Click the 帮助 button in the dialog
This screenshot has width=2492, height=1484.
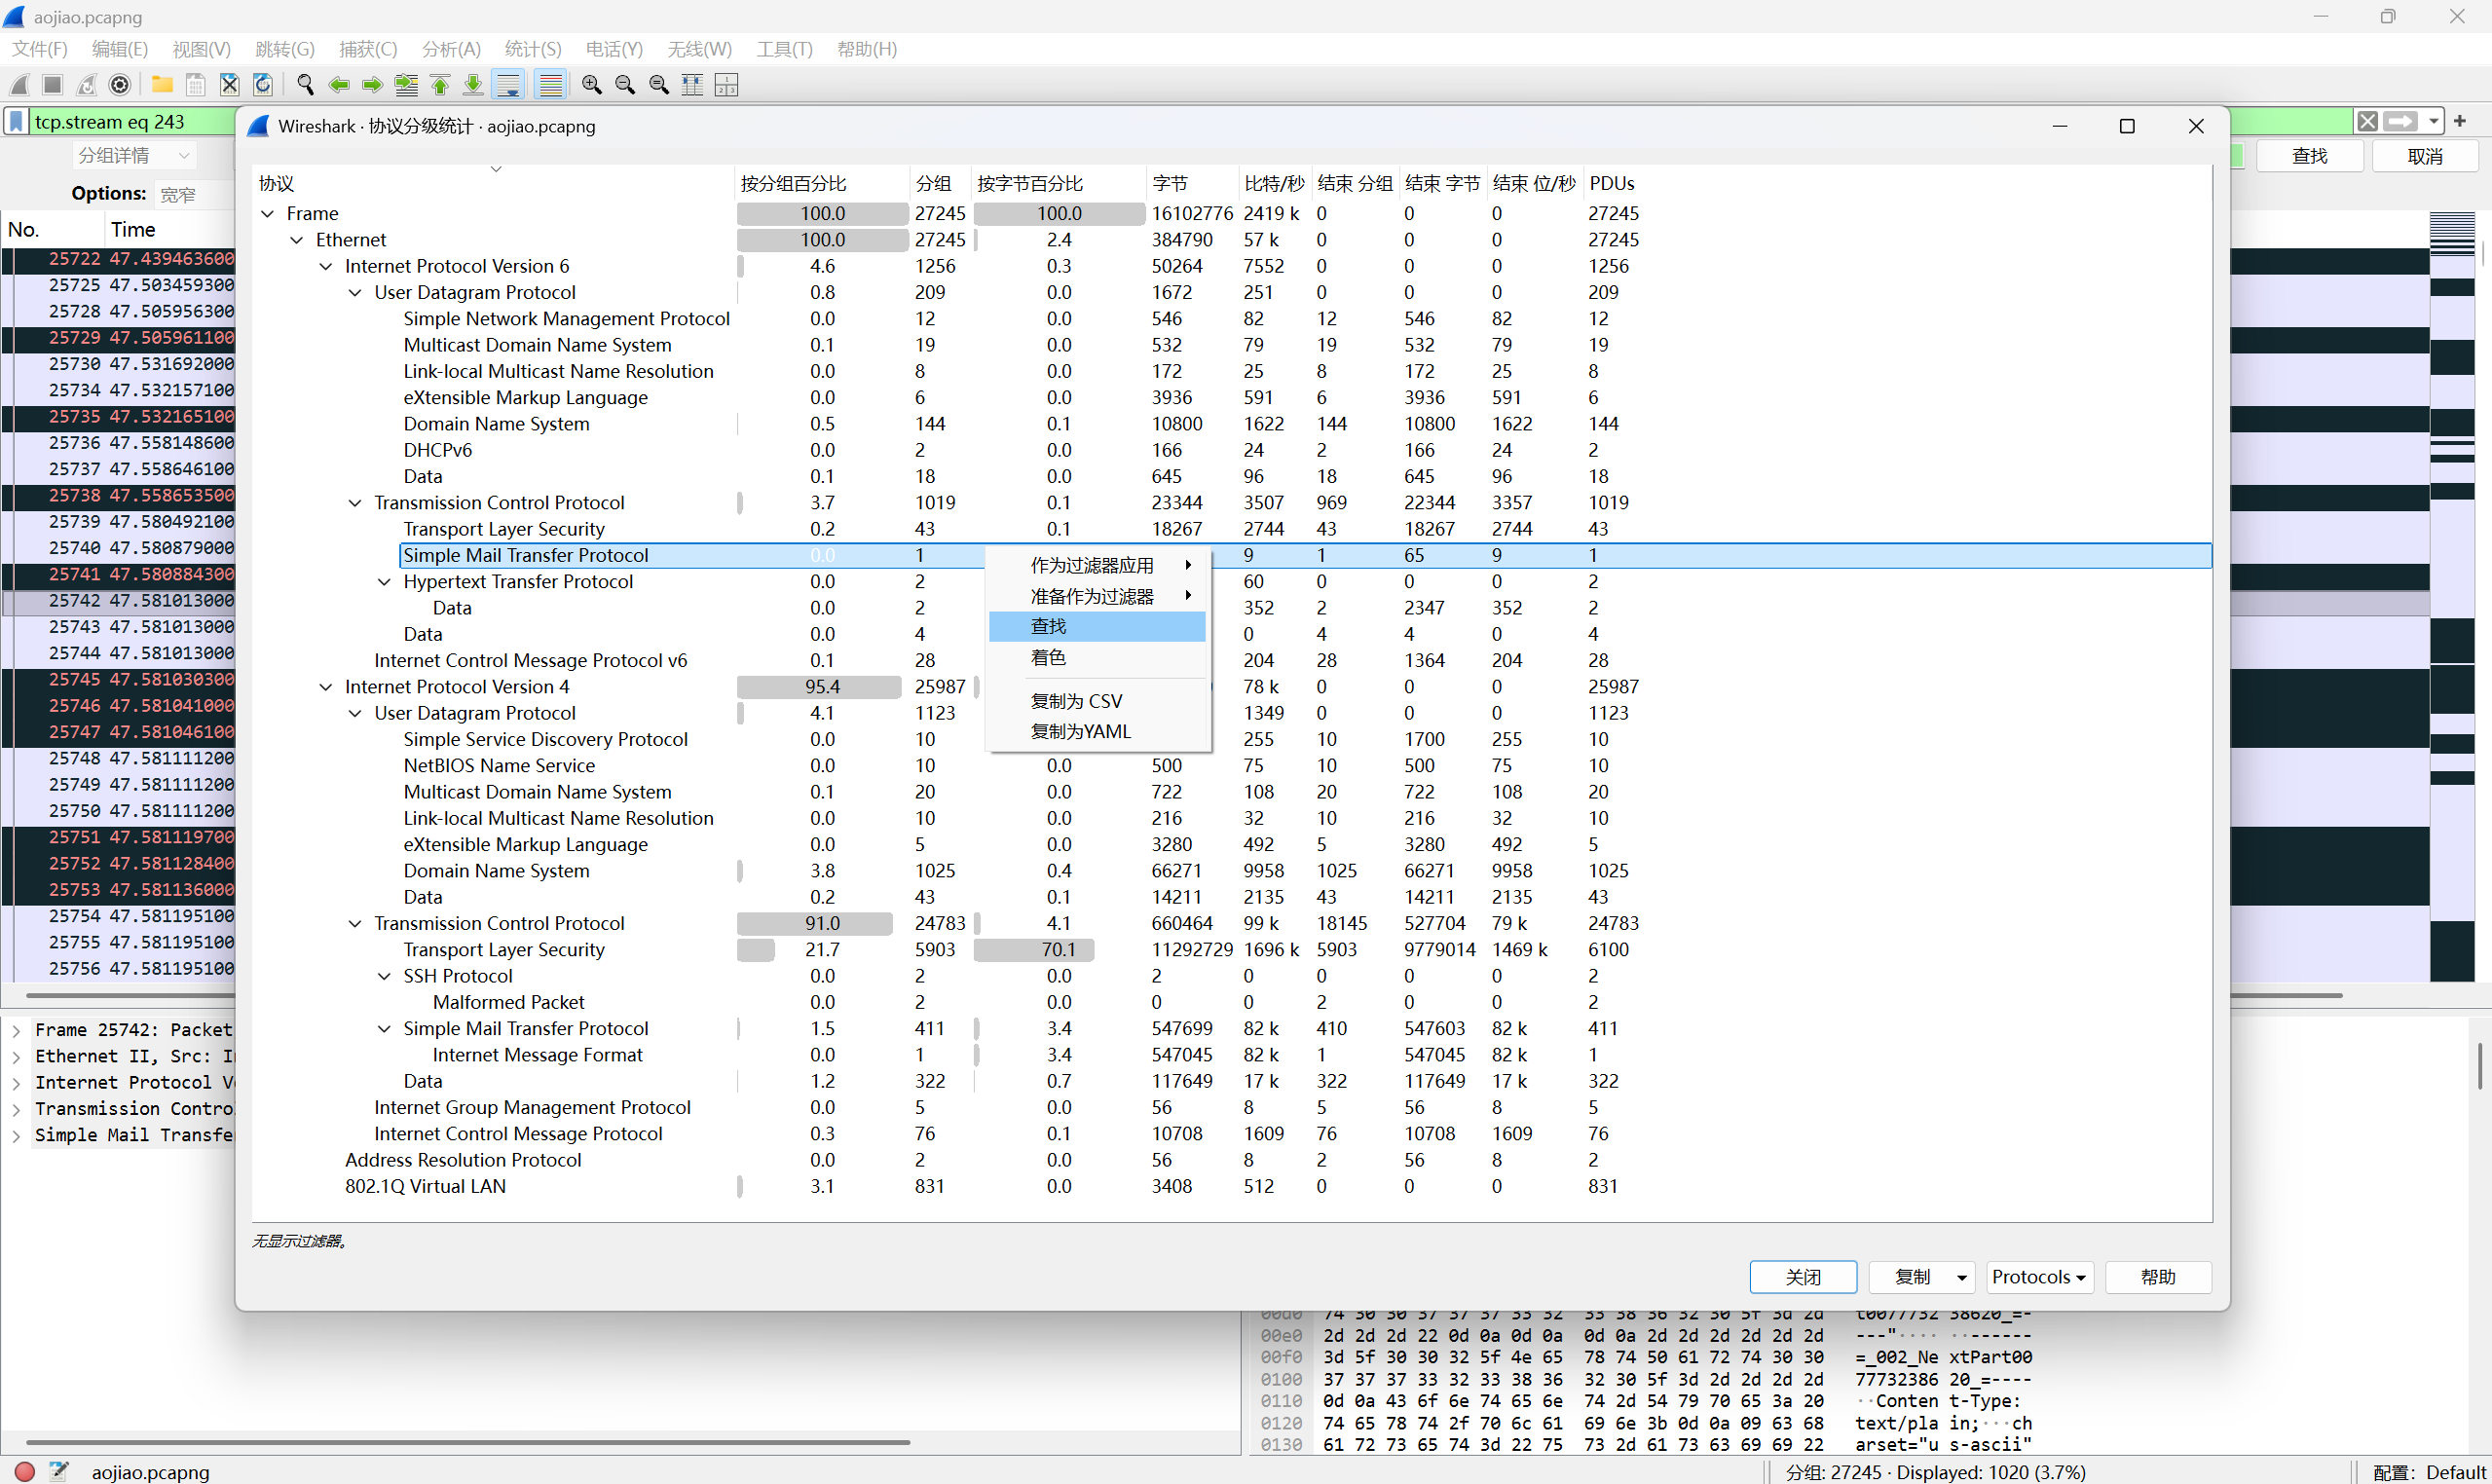(2157, 1277)
